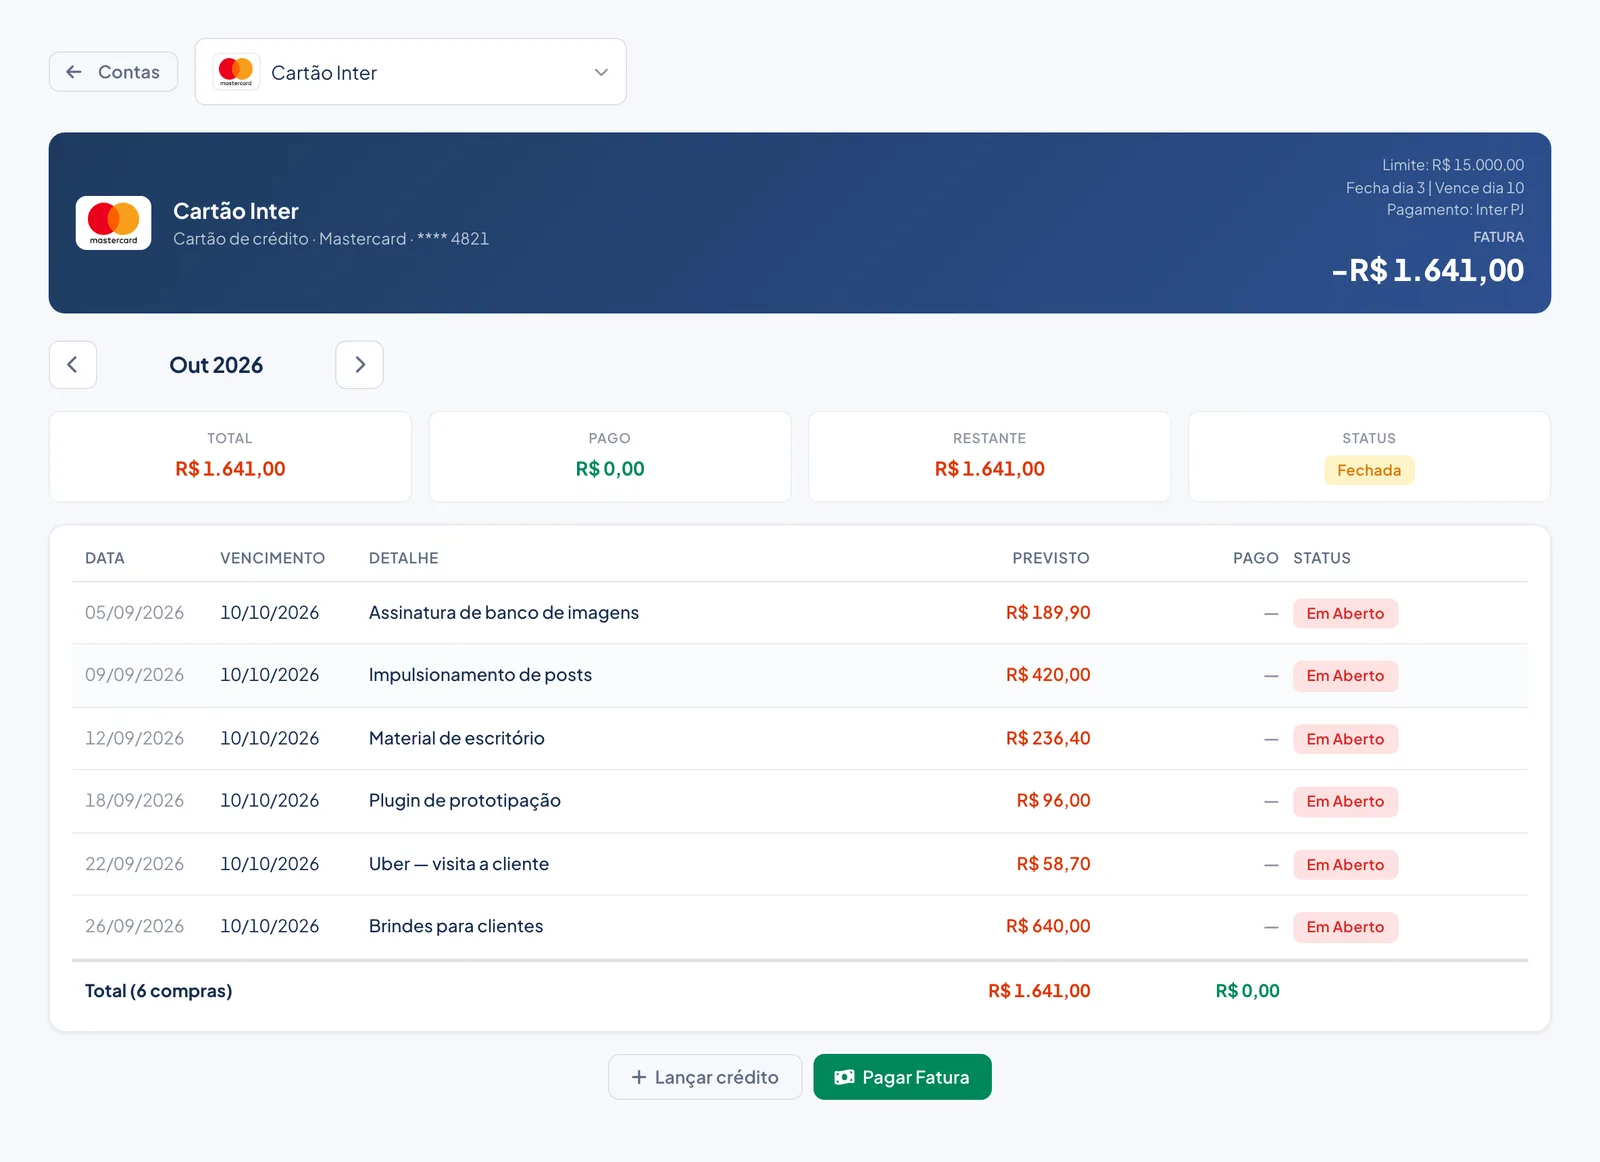Go to next month with right chevron

359,365
